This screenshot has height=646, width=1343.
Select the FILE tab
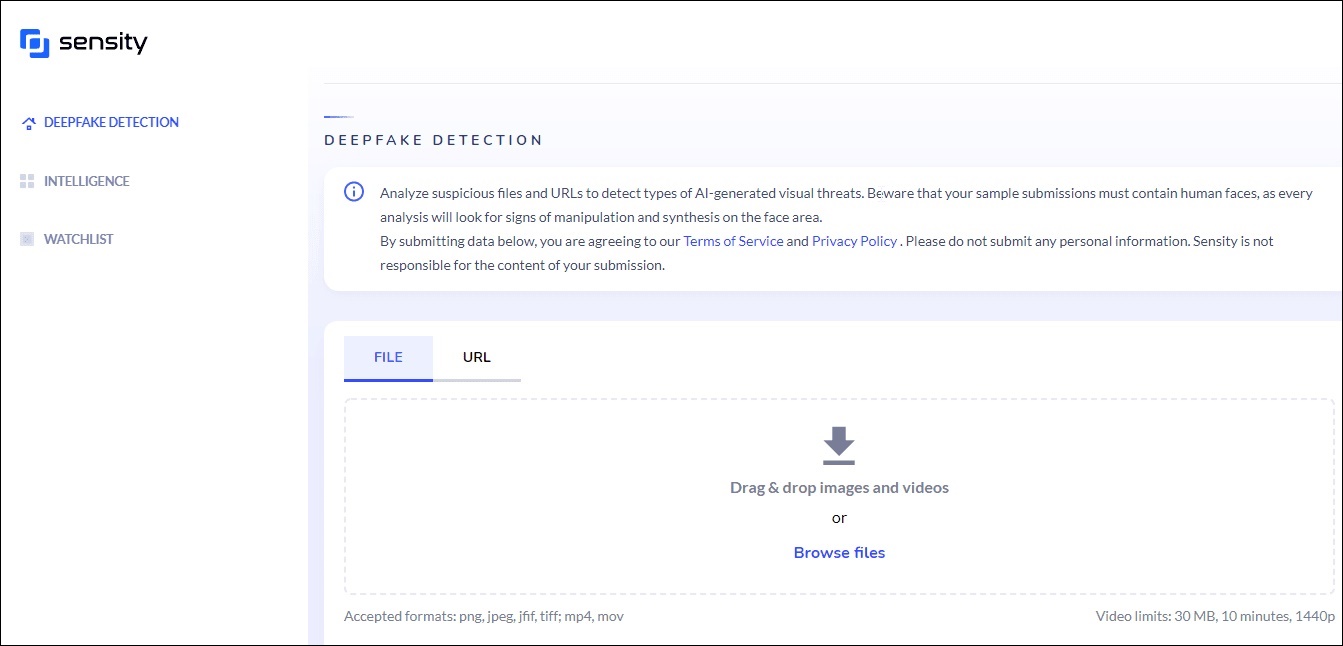(388, 358)
